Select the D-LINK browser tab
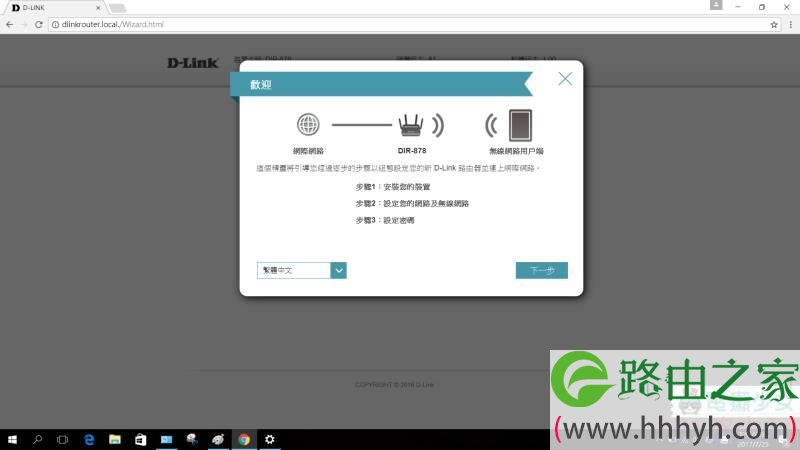 click(55, 8)
